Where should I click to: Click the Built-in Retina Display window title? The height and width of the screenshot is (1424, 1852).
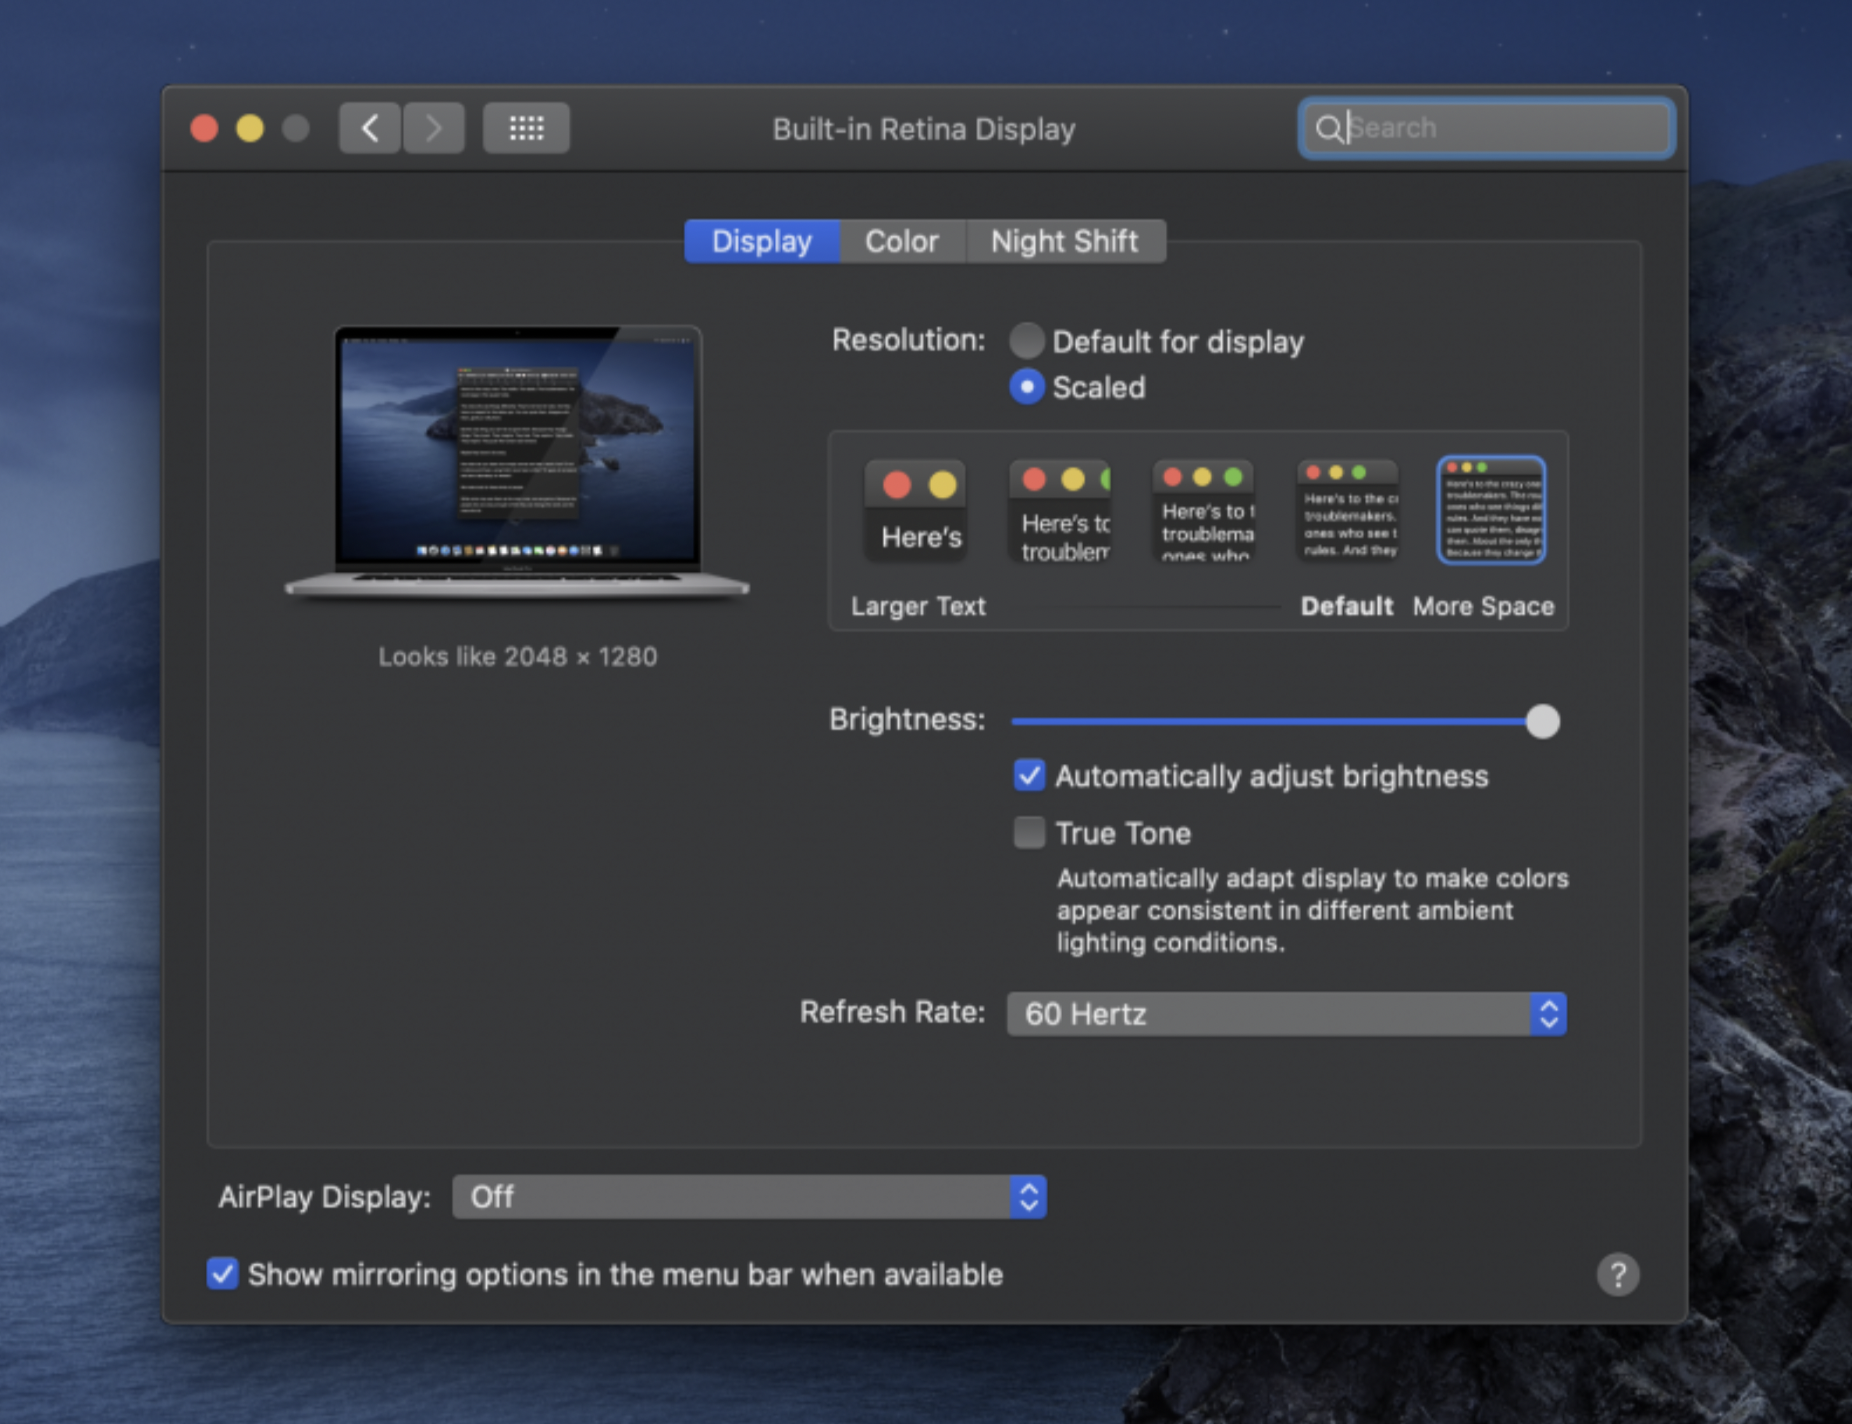pyautogui.click(x=924, y=129)
